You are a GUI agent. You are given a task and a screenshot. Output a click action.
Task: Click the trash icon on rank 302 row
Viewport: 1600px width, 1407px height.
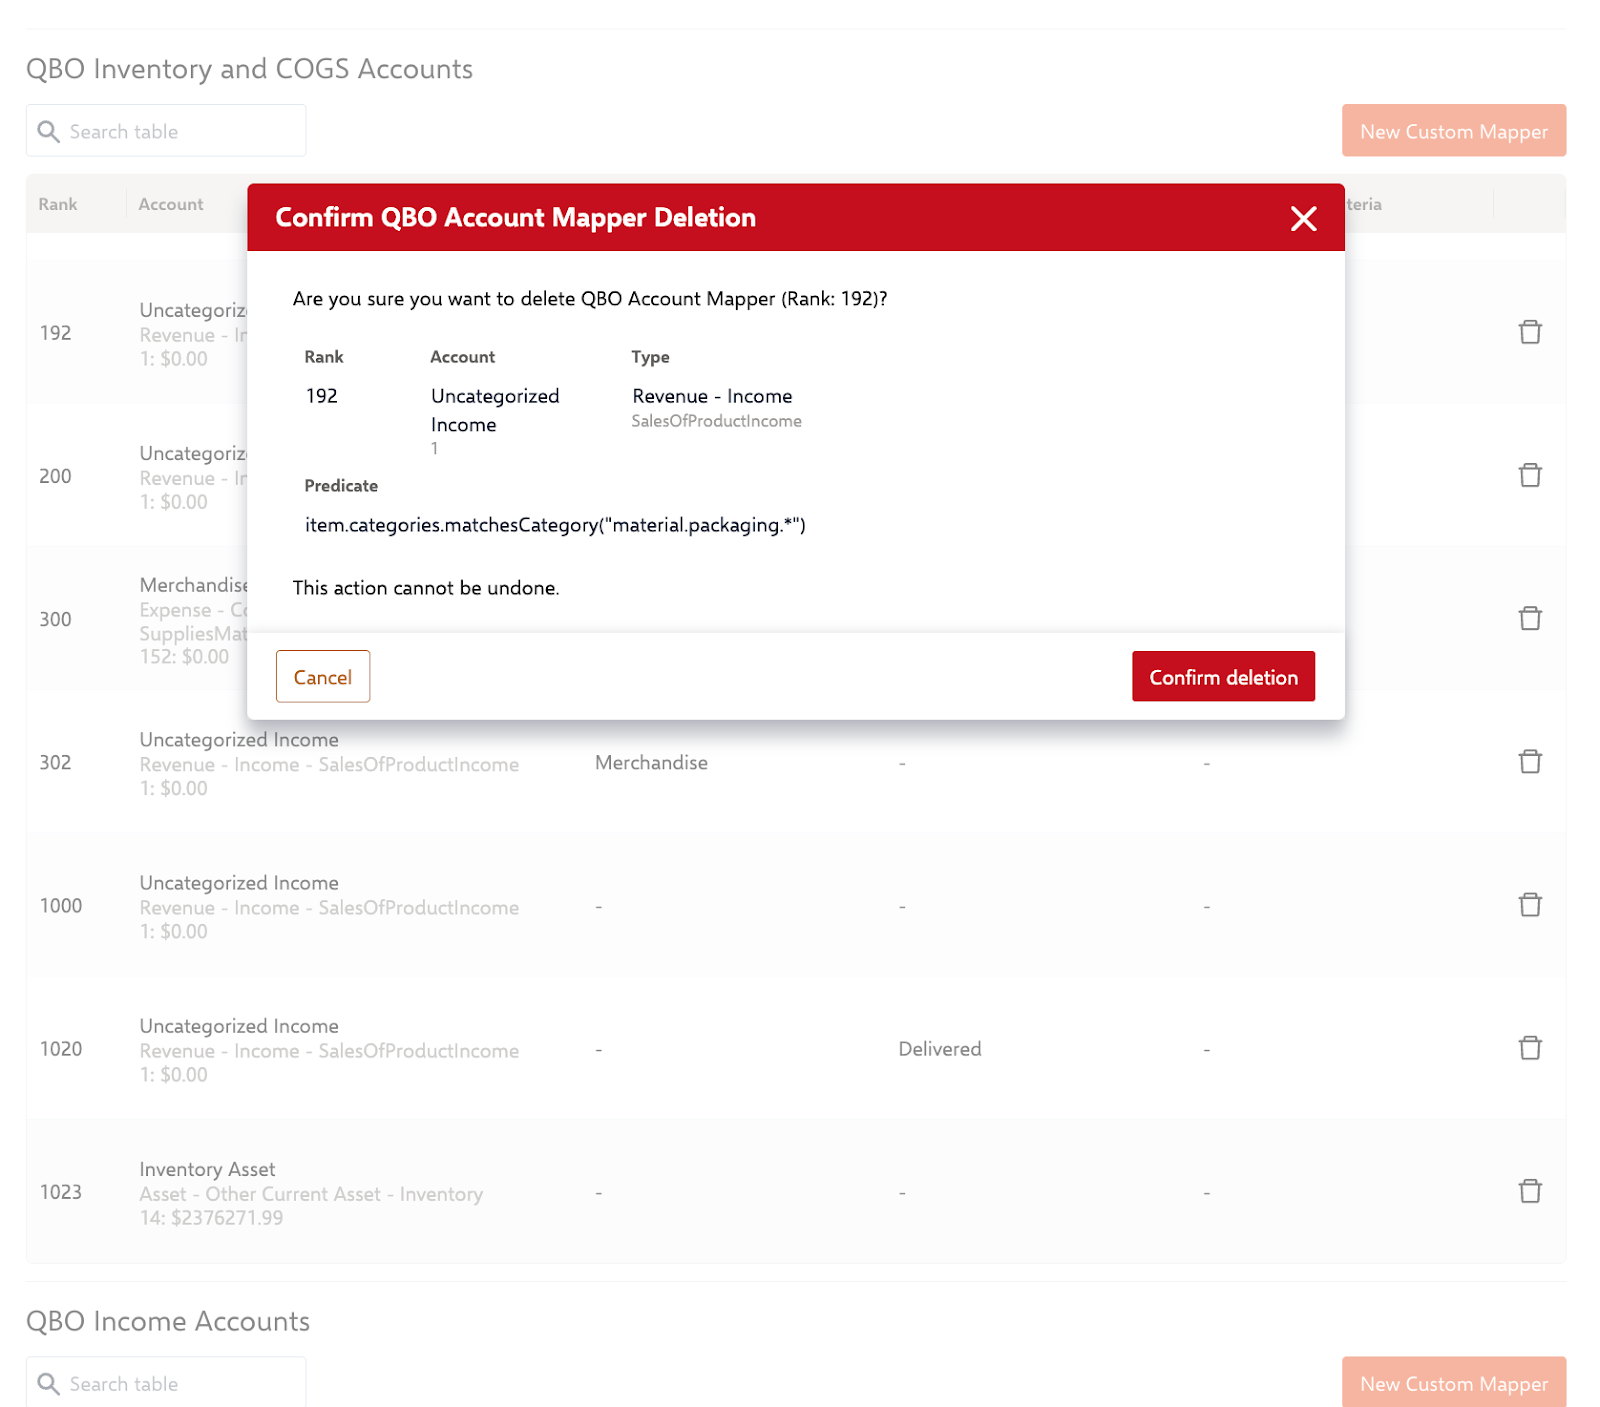(1529, 762)
